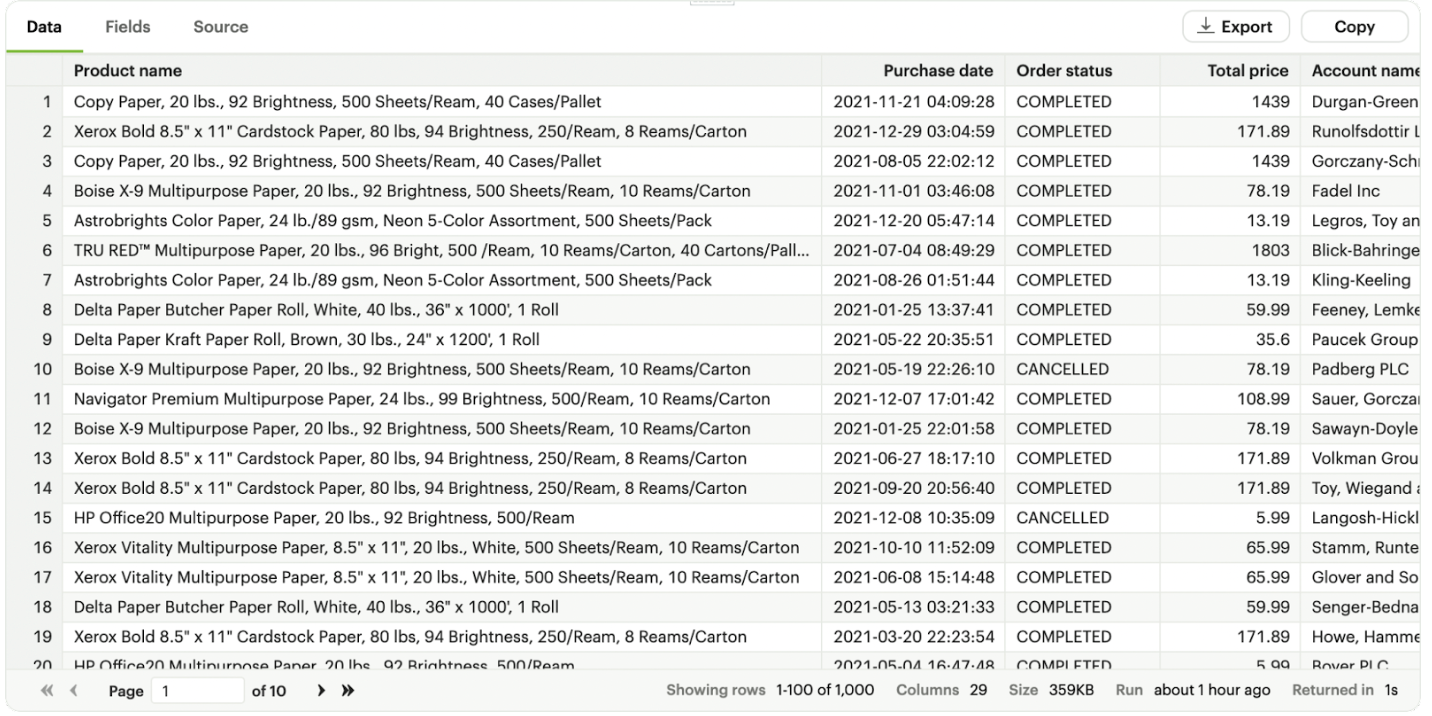
Task: Click HP Office20 Multipurpose Paper row 15 cell
Action: click(443, 518)
